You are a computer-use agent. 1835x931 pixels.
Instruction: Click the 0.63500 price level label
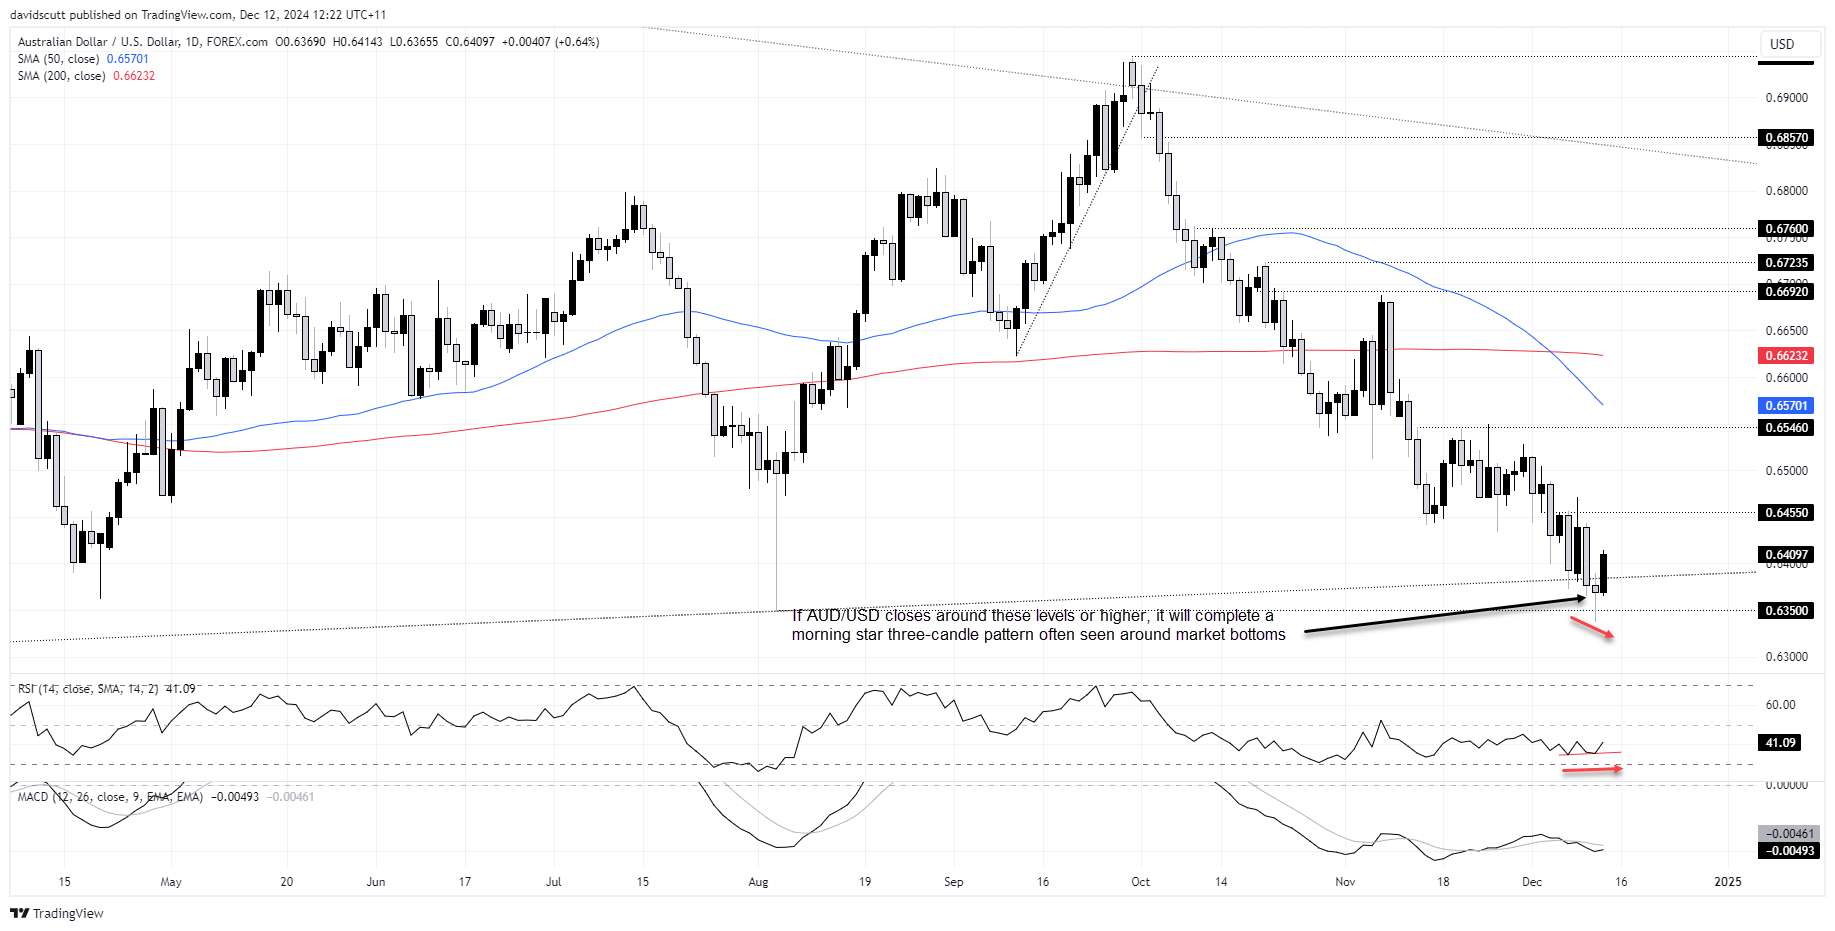click(1786, 611)
